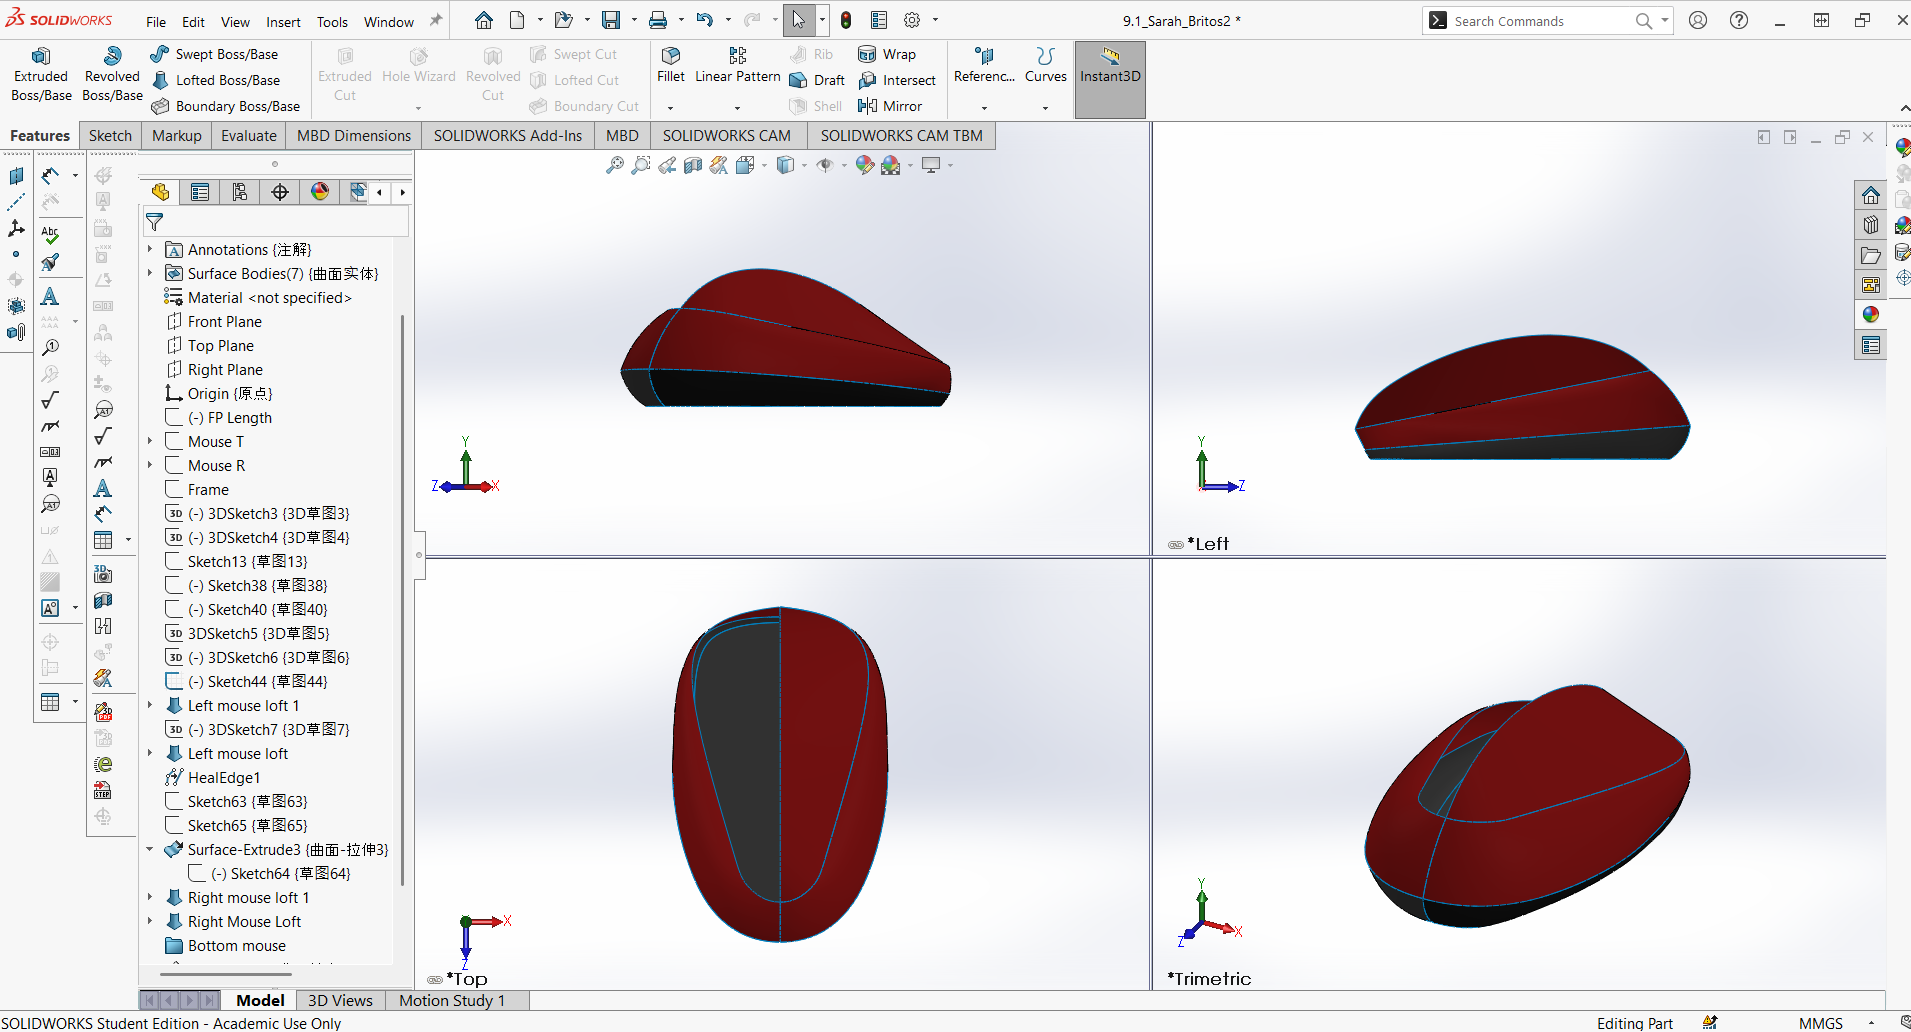Open the Curves tool
This screenshot has height=1032, width=1911.
click(x=1046, y=64)
